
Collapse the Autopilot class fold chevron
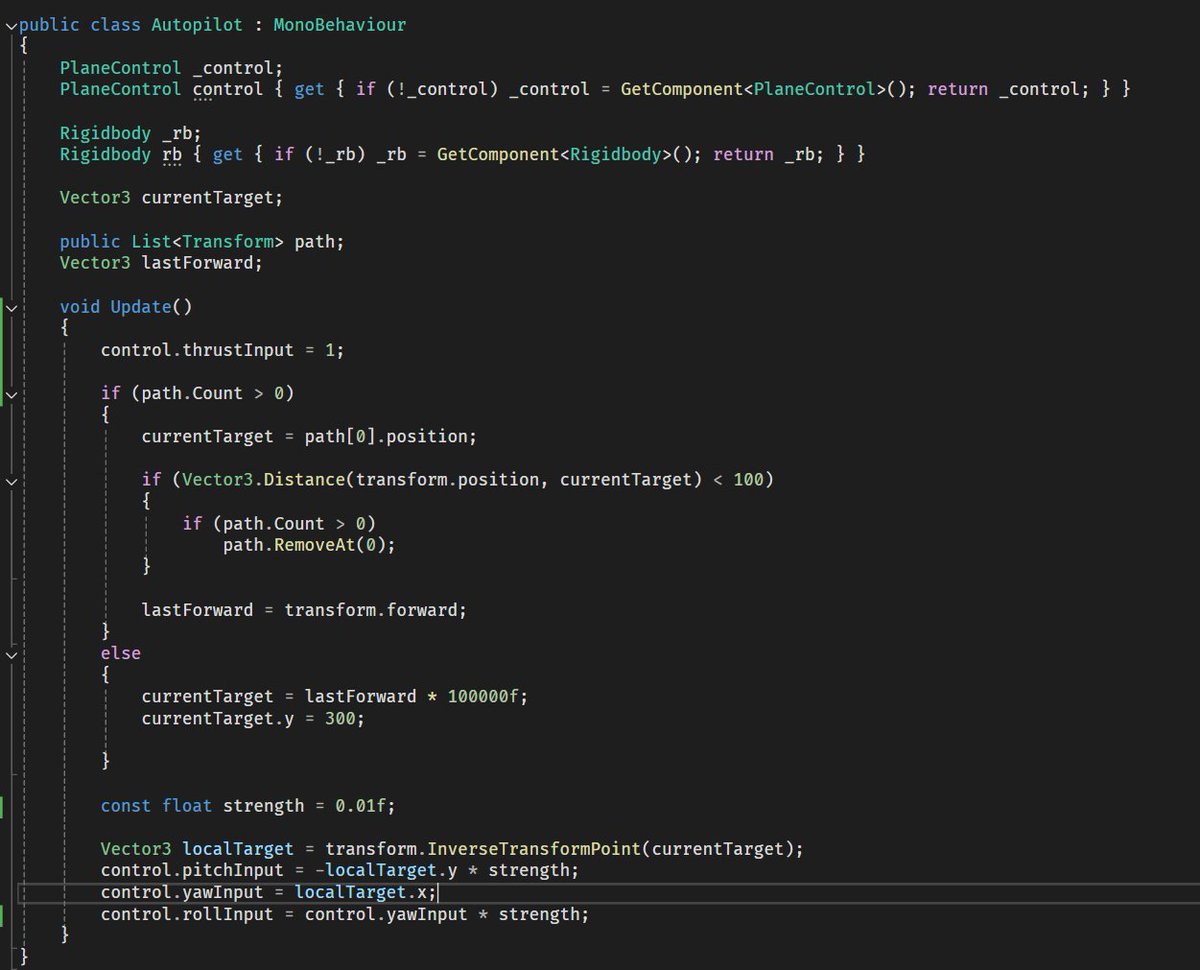[11, 25]
